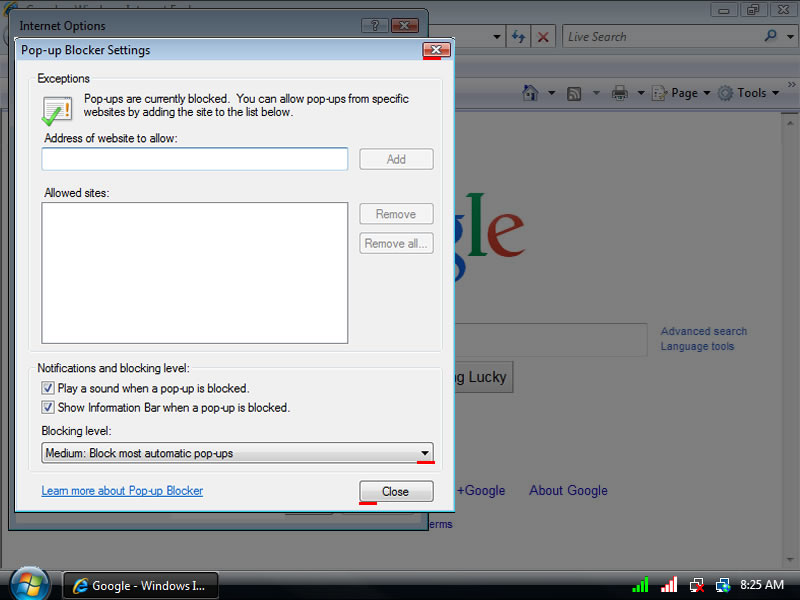Click the Live Search magnifier icon
The width and height of the screenshot is (800, 600).
click(771, 36)
